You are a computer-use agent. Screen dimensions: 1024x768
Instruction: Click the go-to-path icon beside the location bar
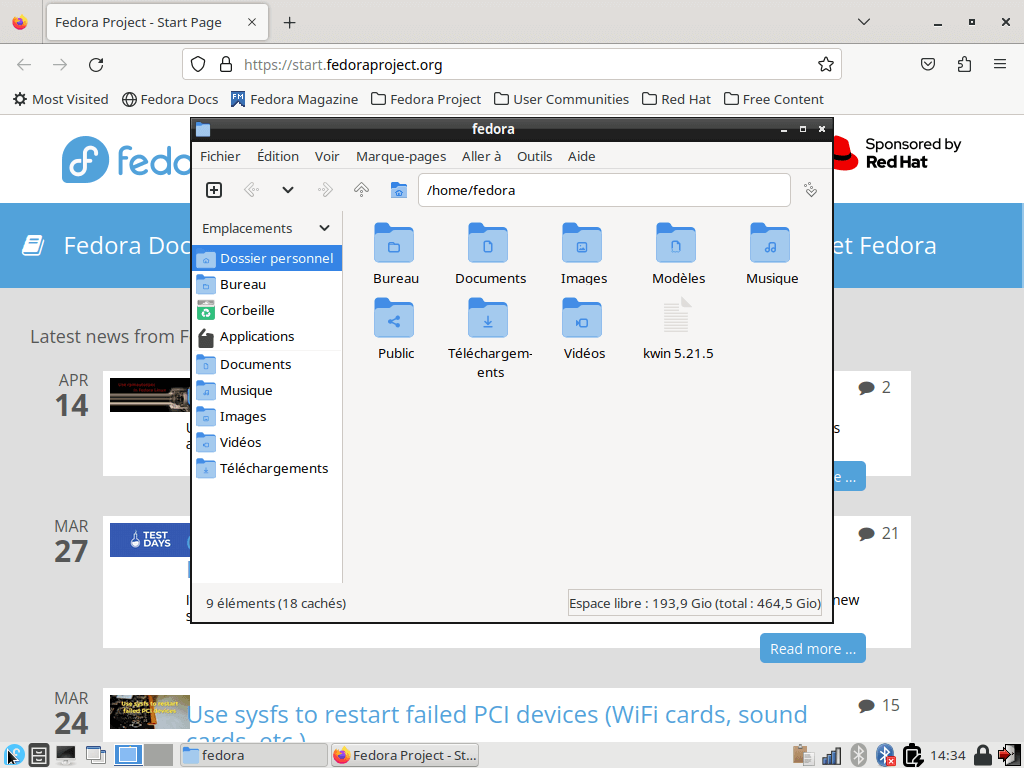click(810, 190)
